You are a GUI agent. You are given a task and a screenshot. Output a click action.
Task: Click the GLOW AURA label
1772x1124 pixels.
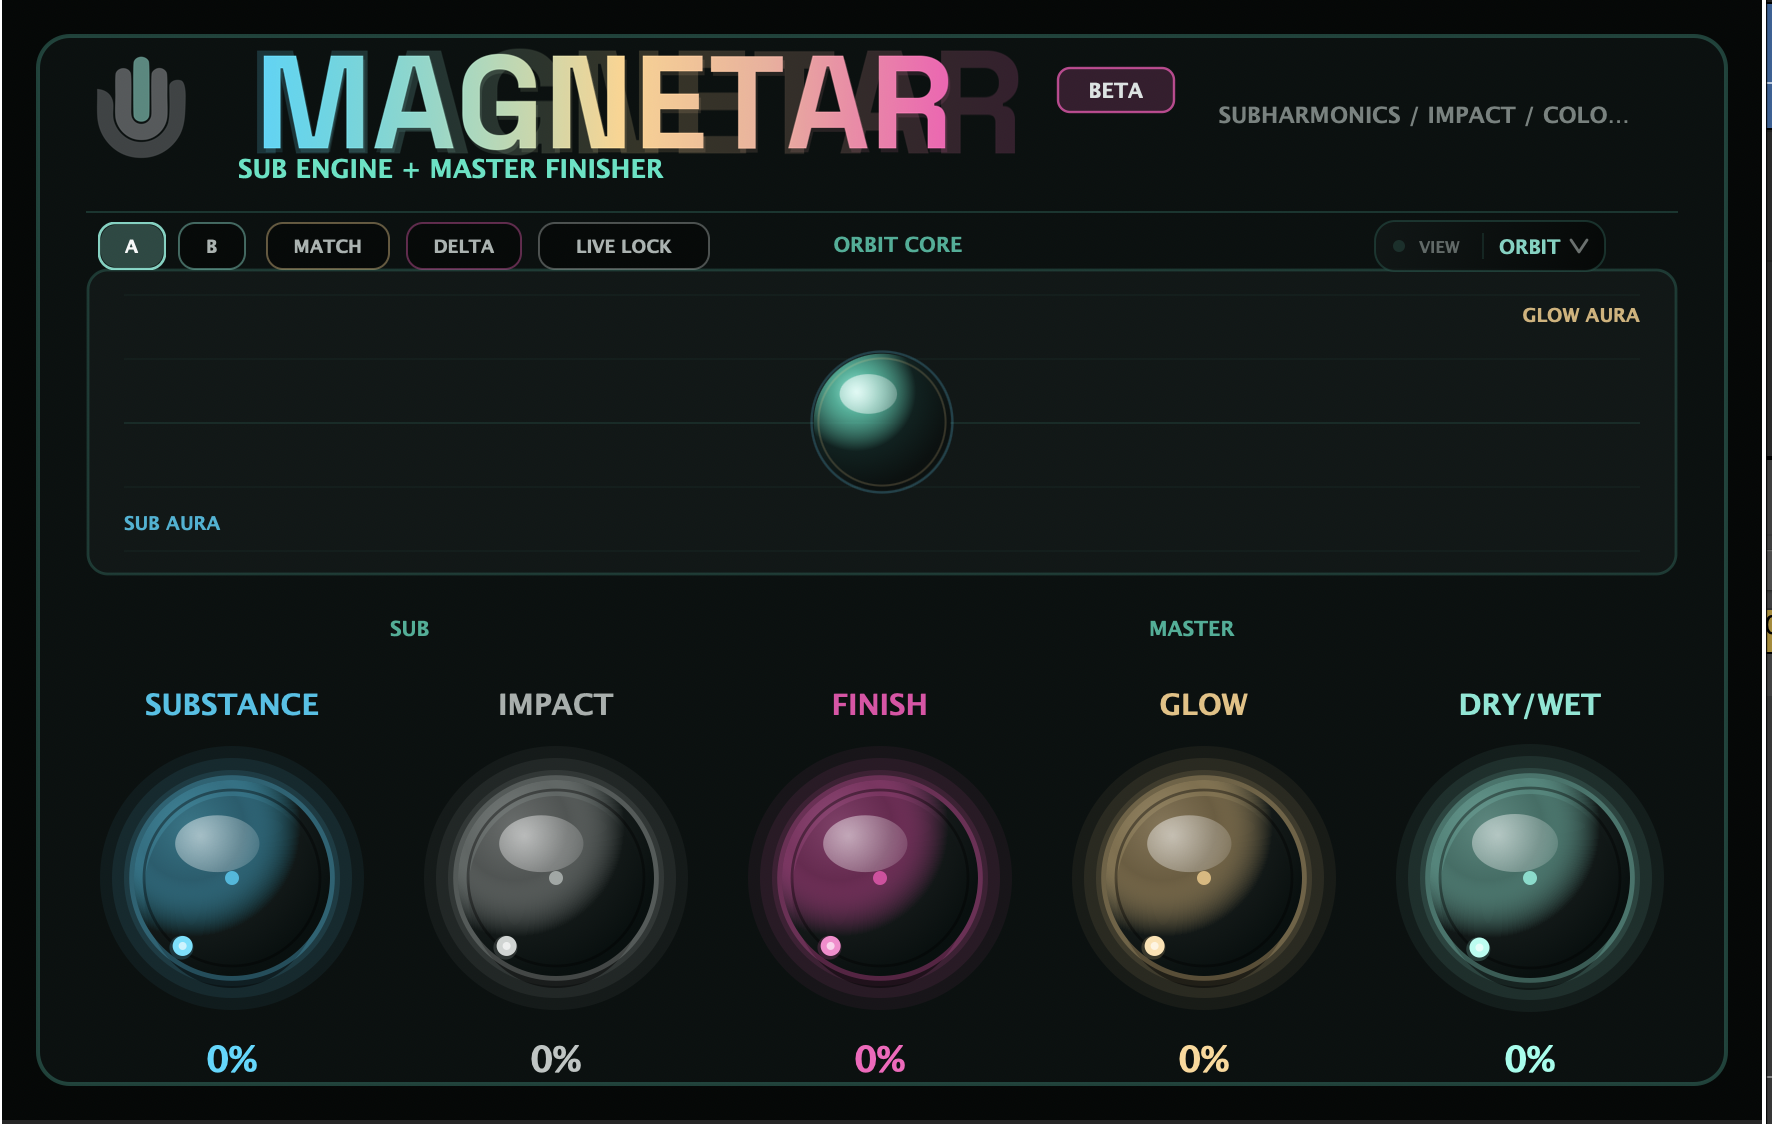pos(1581,315)
